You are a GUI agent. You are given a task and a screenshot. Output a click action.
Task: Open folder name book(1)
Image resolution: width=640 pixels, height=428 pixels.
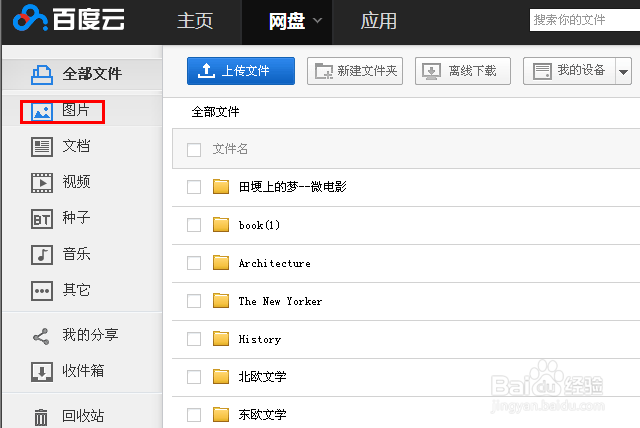pos(259,225)
